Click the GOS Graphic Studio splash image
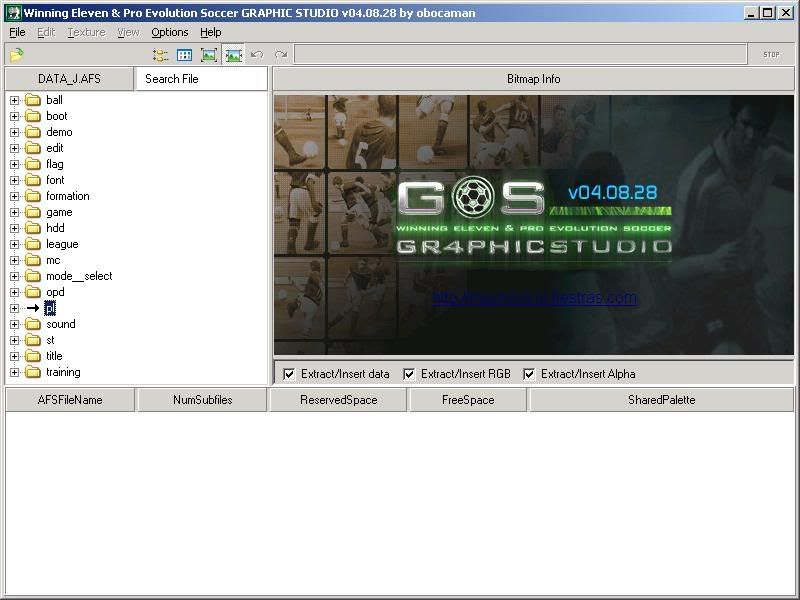The image size is (800, 600). click(x=534, y=224)
